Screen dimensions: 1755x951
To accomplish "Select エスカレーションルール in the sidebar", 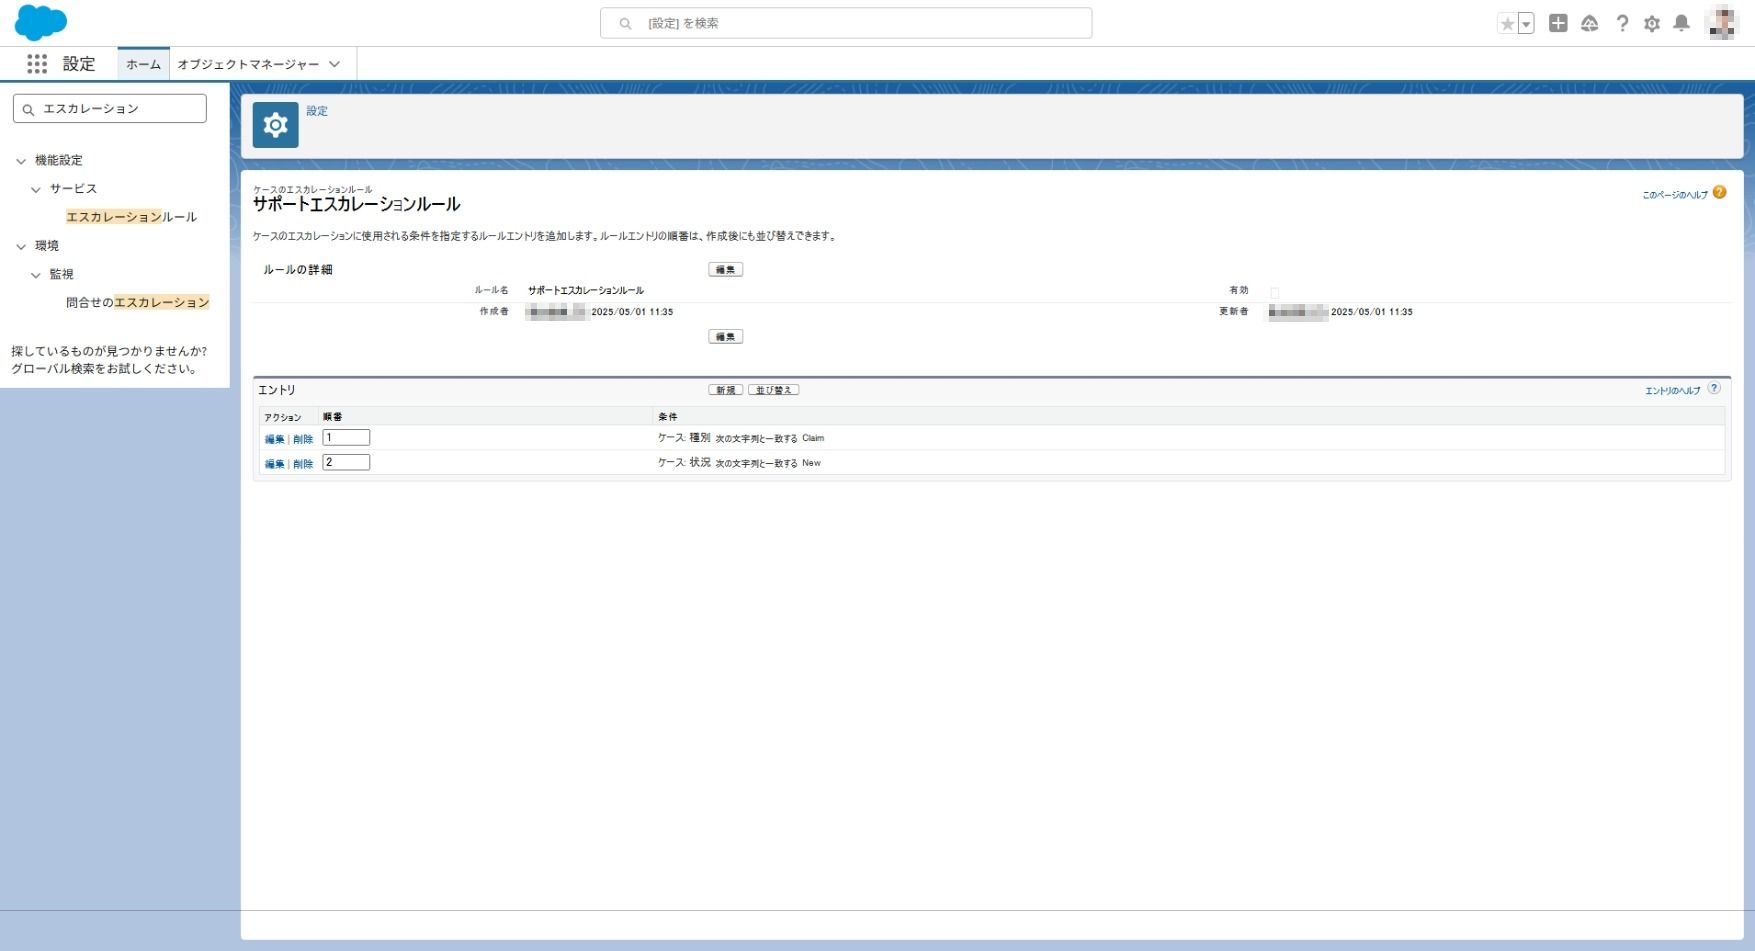I will point(131,217).
